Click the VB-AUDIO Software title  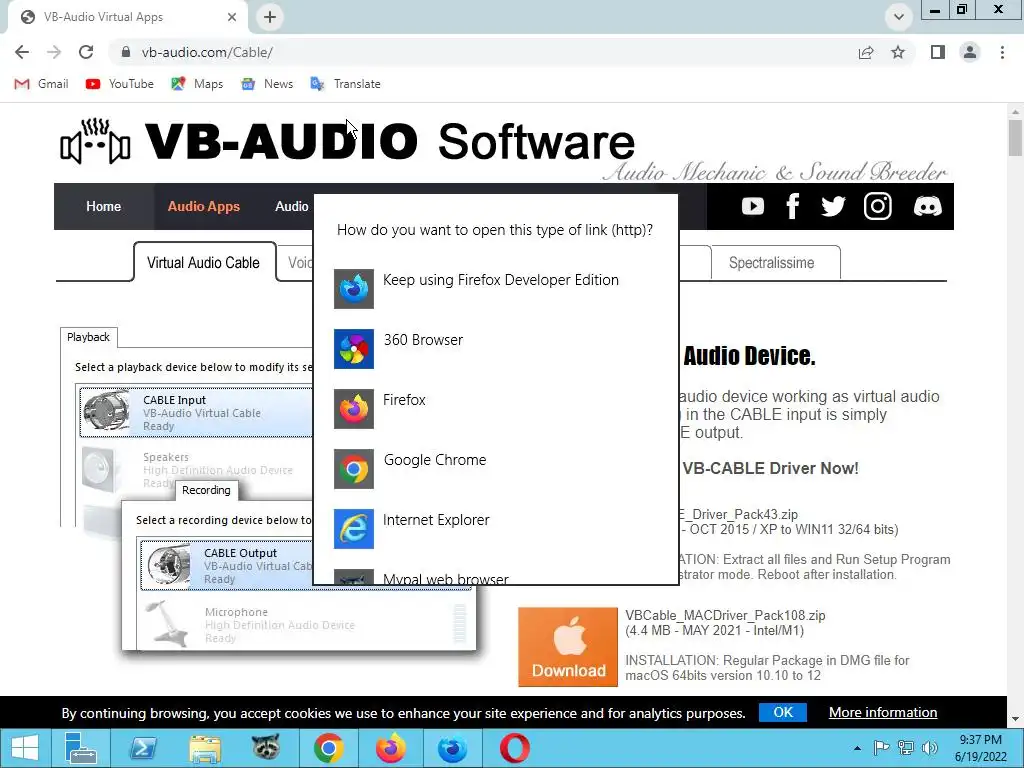[x=389, y=141]
